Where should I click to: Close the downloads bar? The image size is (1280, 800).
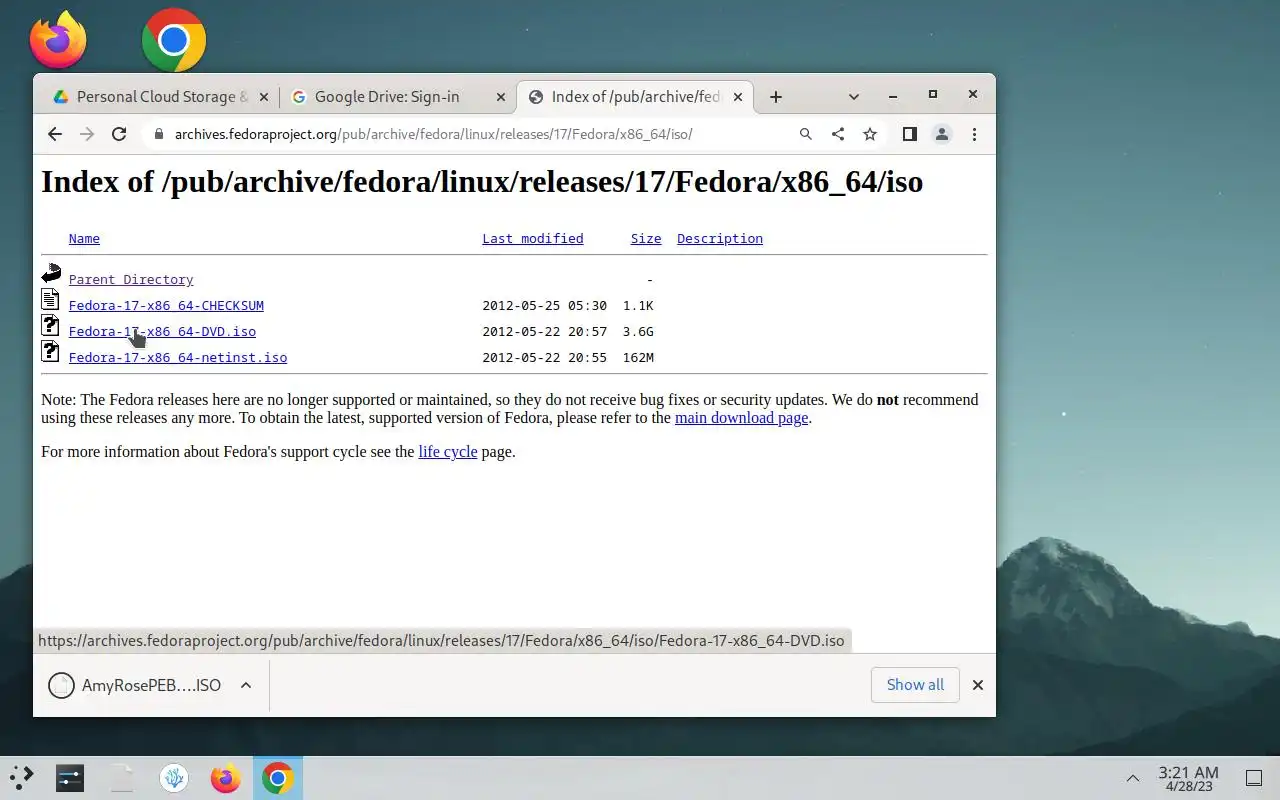[978, 685]
